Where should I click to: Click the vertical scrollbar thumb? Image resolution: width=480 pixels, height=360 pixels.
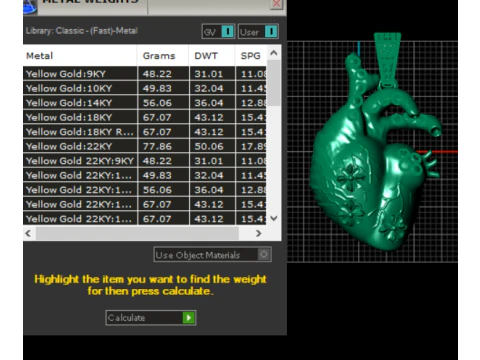(x=274, y=83)
